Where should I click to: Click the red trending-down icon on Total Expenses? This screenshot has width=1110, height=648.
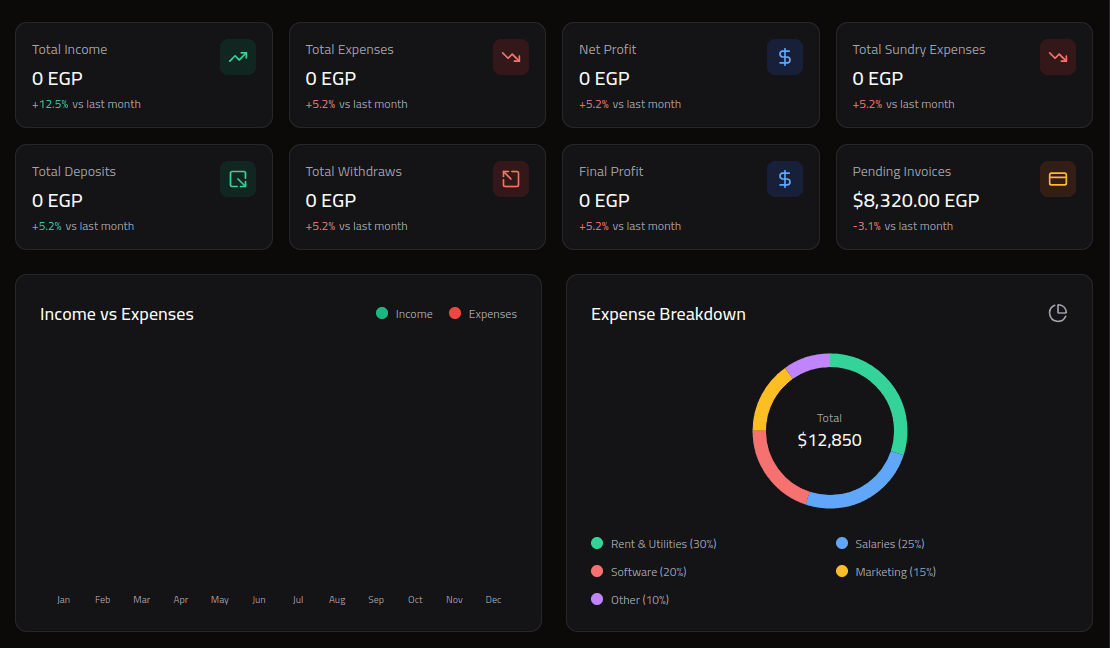511,57
